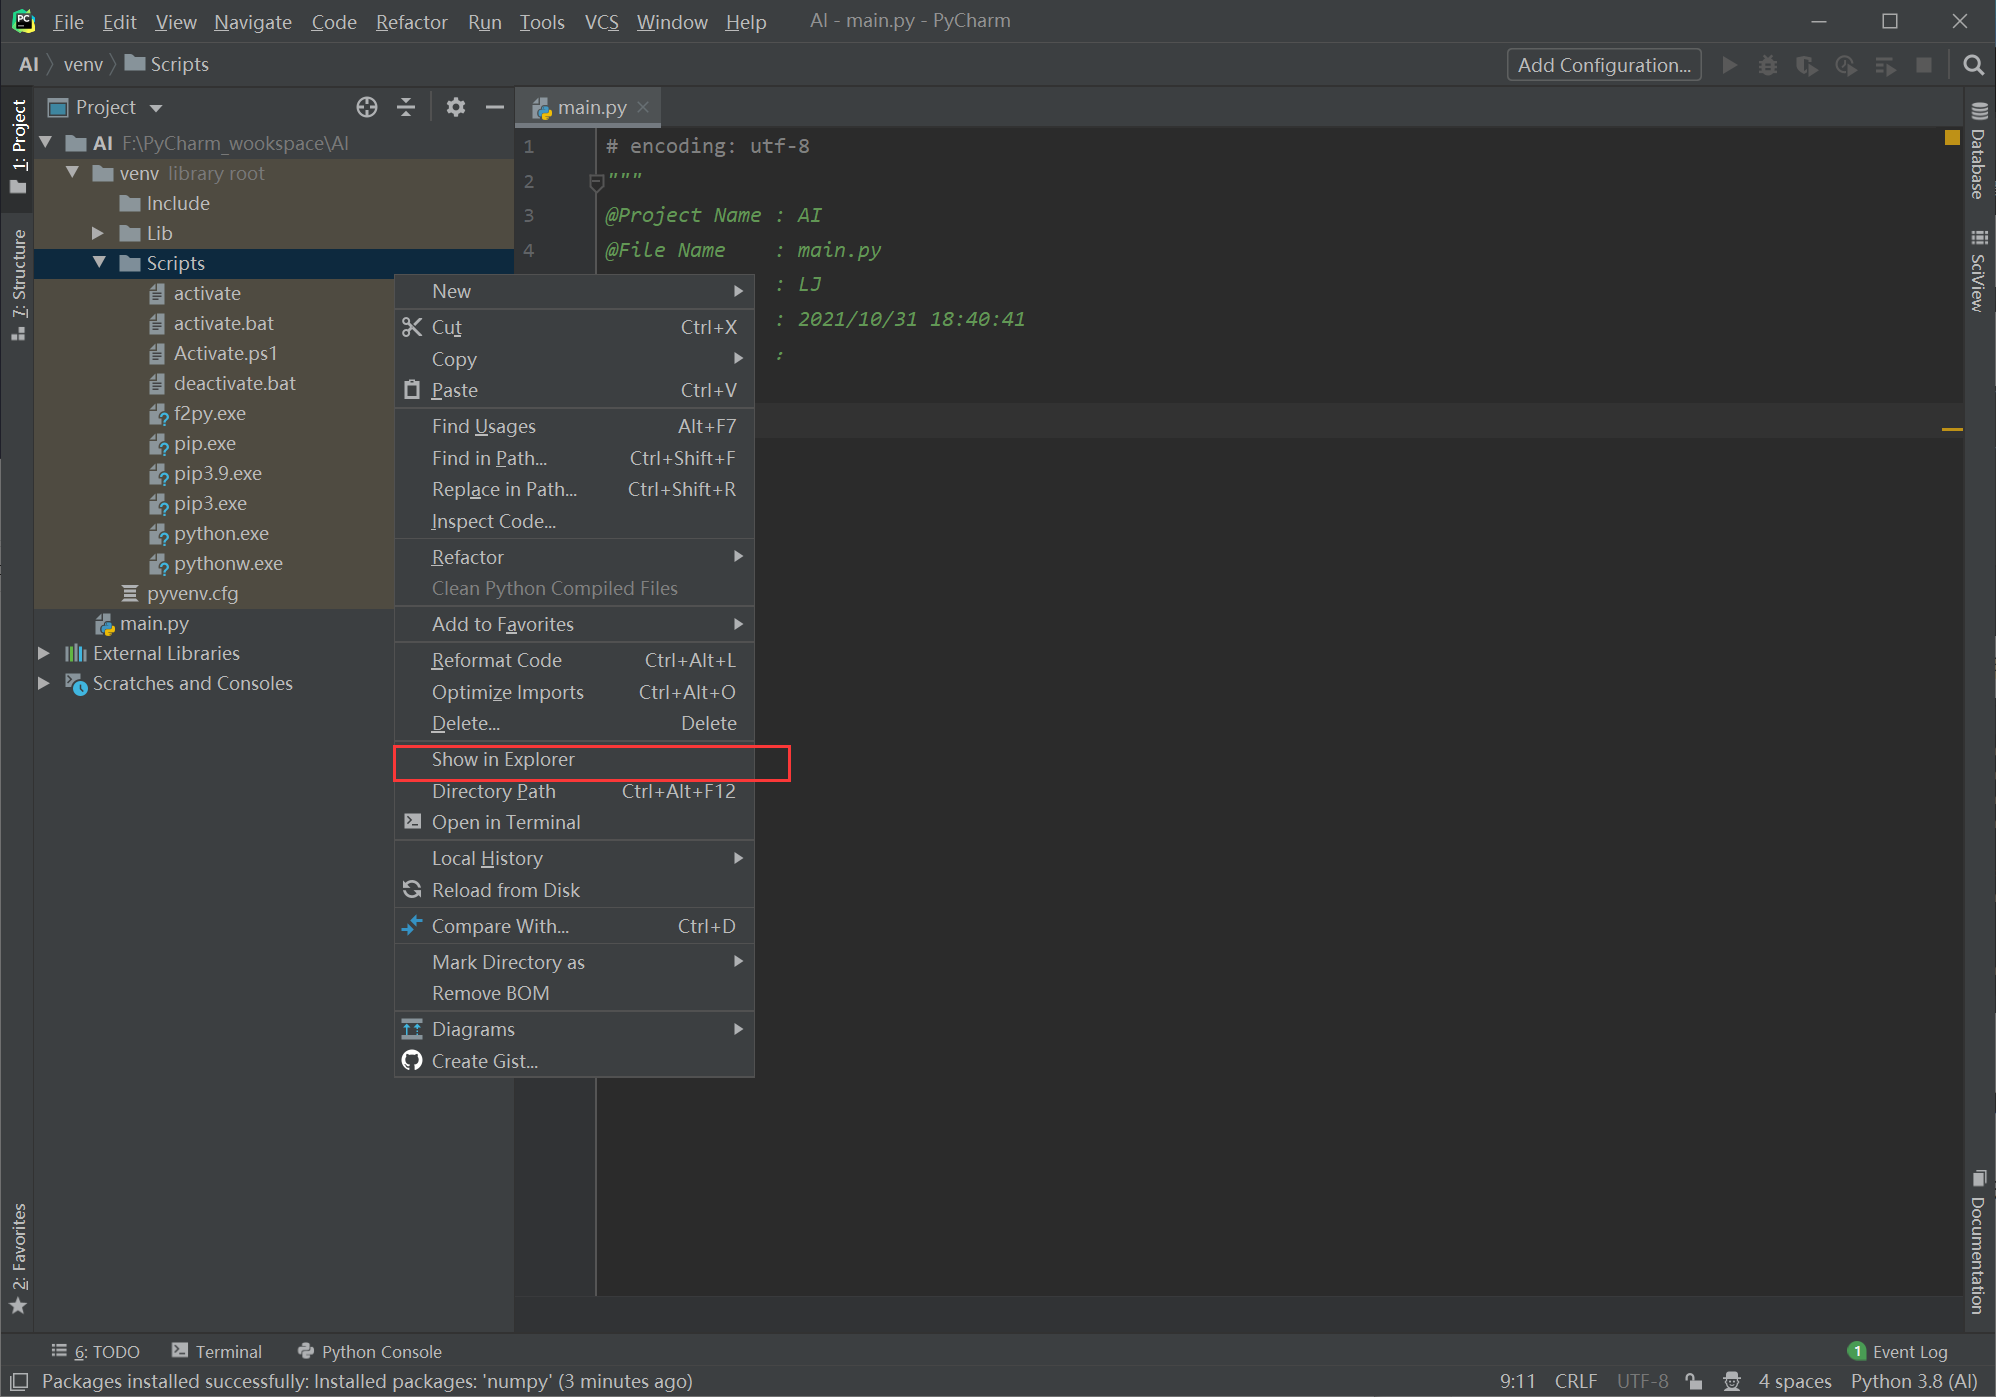Select pip.exe in project tree

click(x=205, y=443)
